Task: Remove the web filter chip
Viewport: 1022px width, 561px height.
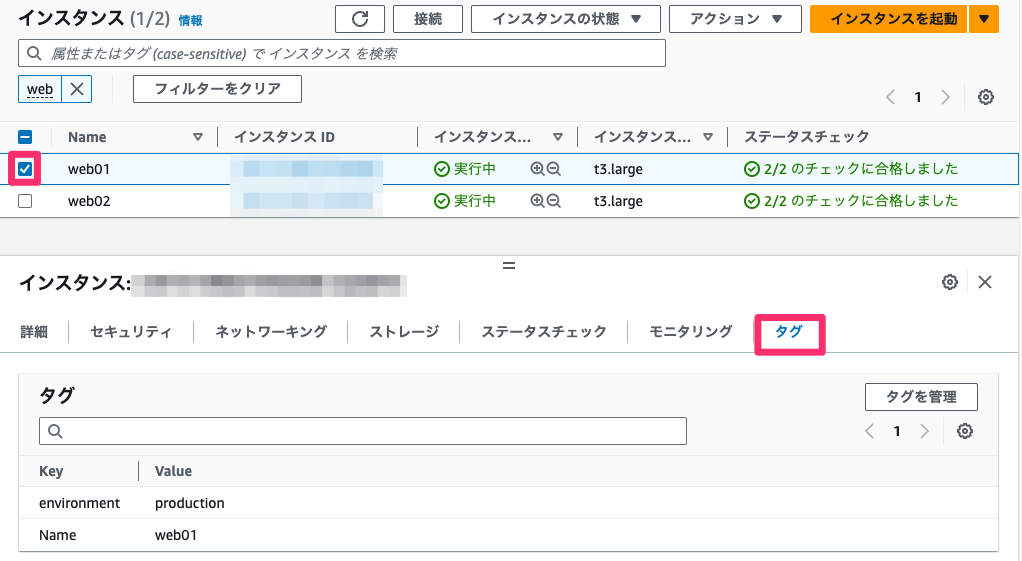Action: point(77,89)
